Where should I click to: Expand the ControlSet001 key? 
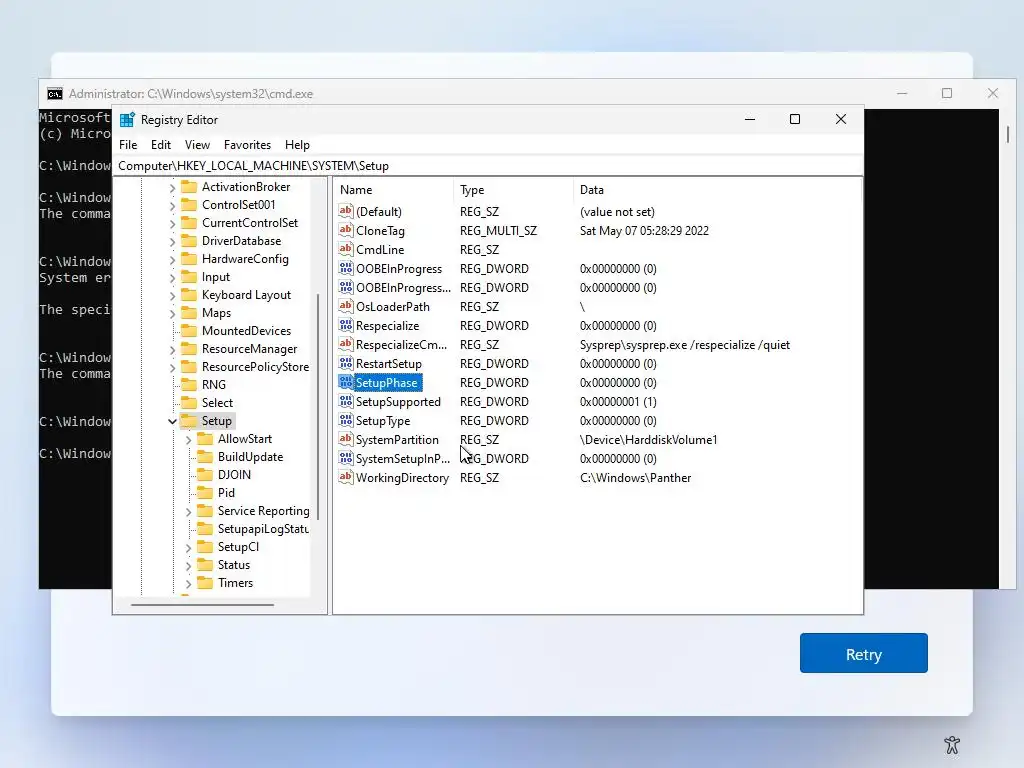tap(172, 206)
